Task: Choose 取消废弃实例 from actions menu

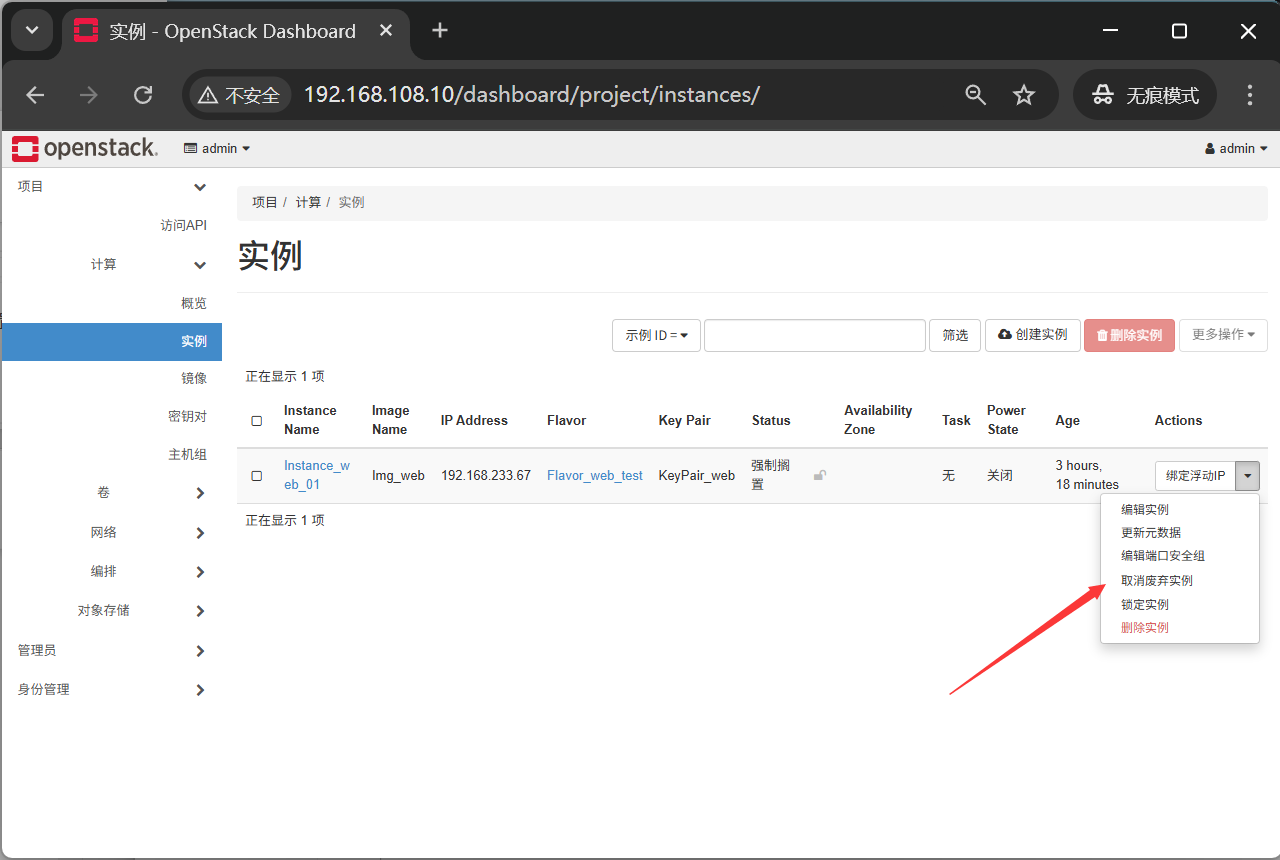Action: tap(1157, 580)
